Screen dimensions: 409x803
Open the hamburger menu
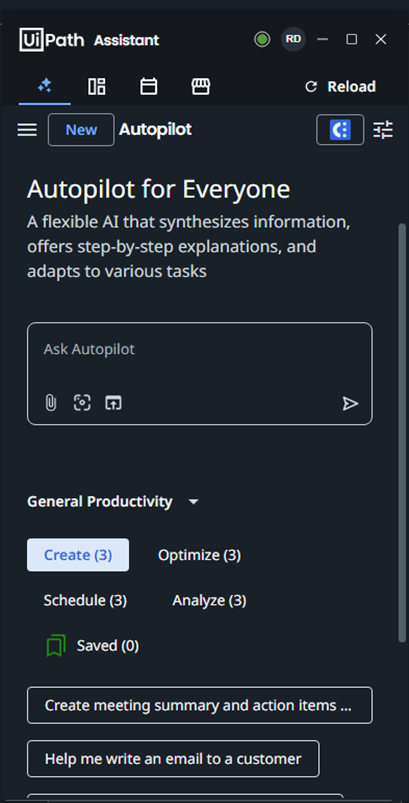pyautogui.click(x=27, y=130)
